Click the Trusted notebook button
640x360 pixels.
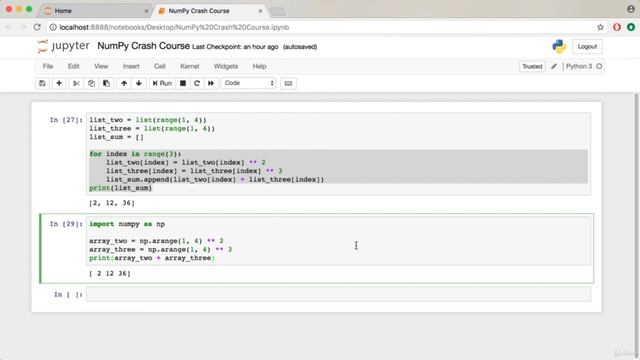(x=532, y=66)
